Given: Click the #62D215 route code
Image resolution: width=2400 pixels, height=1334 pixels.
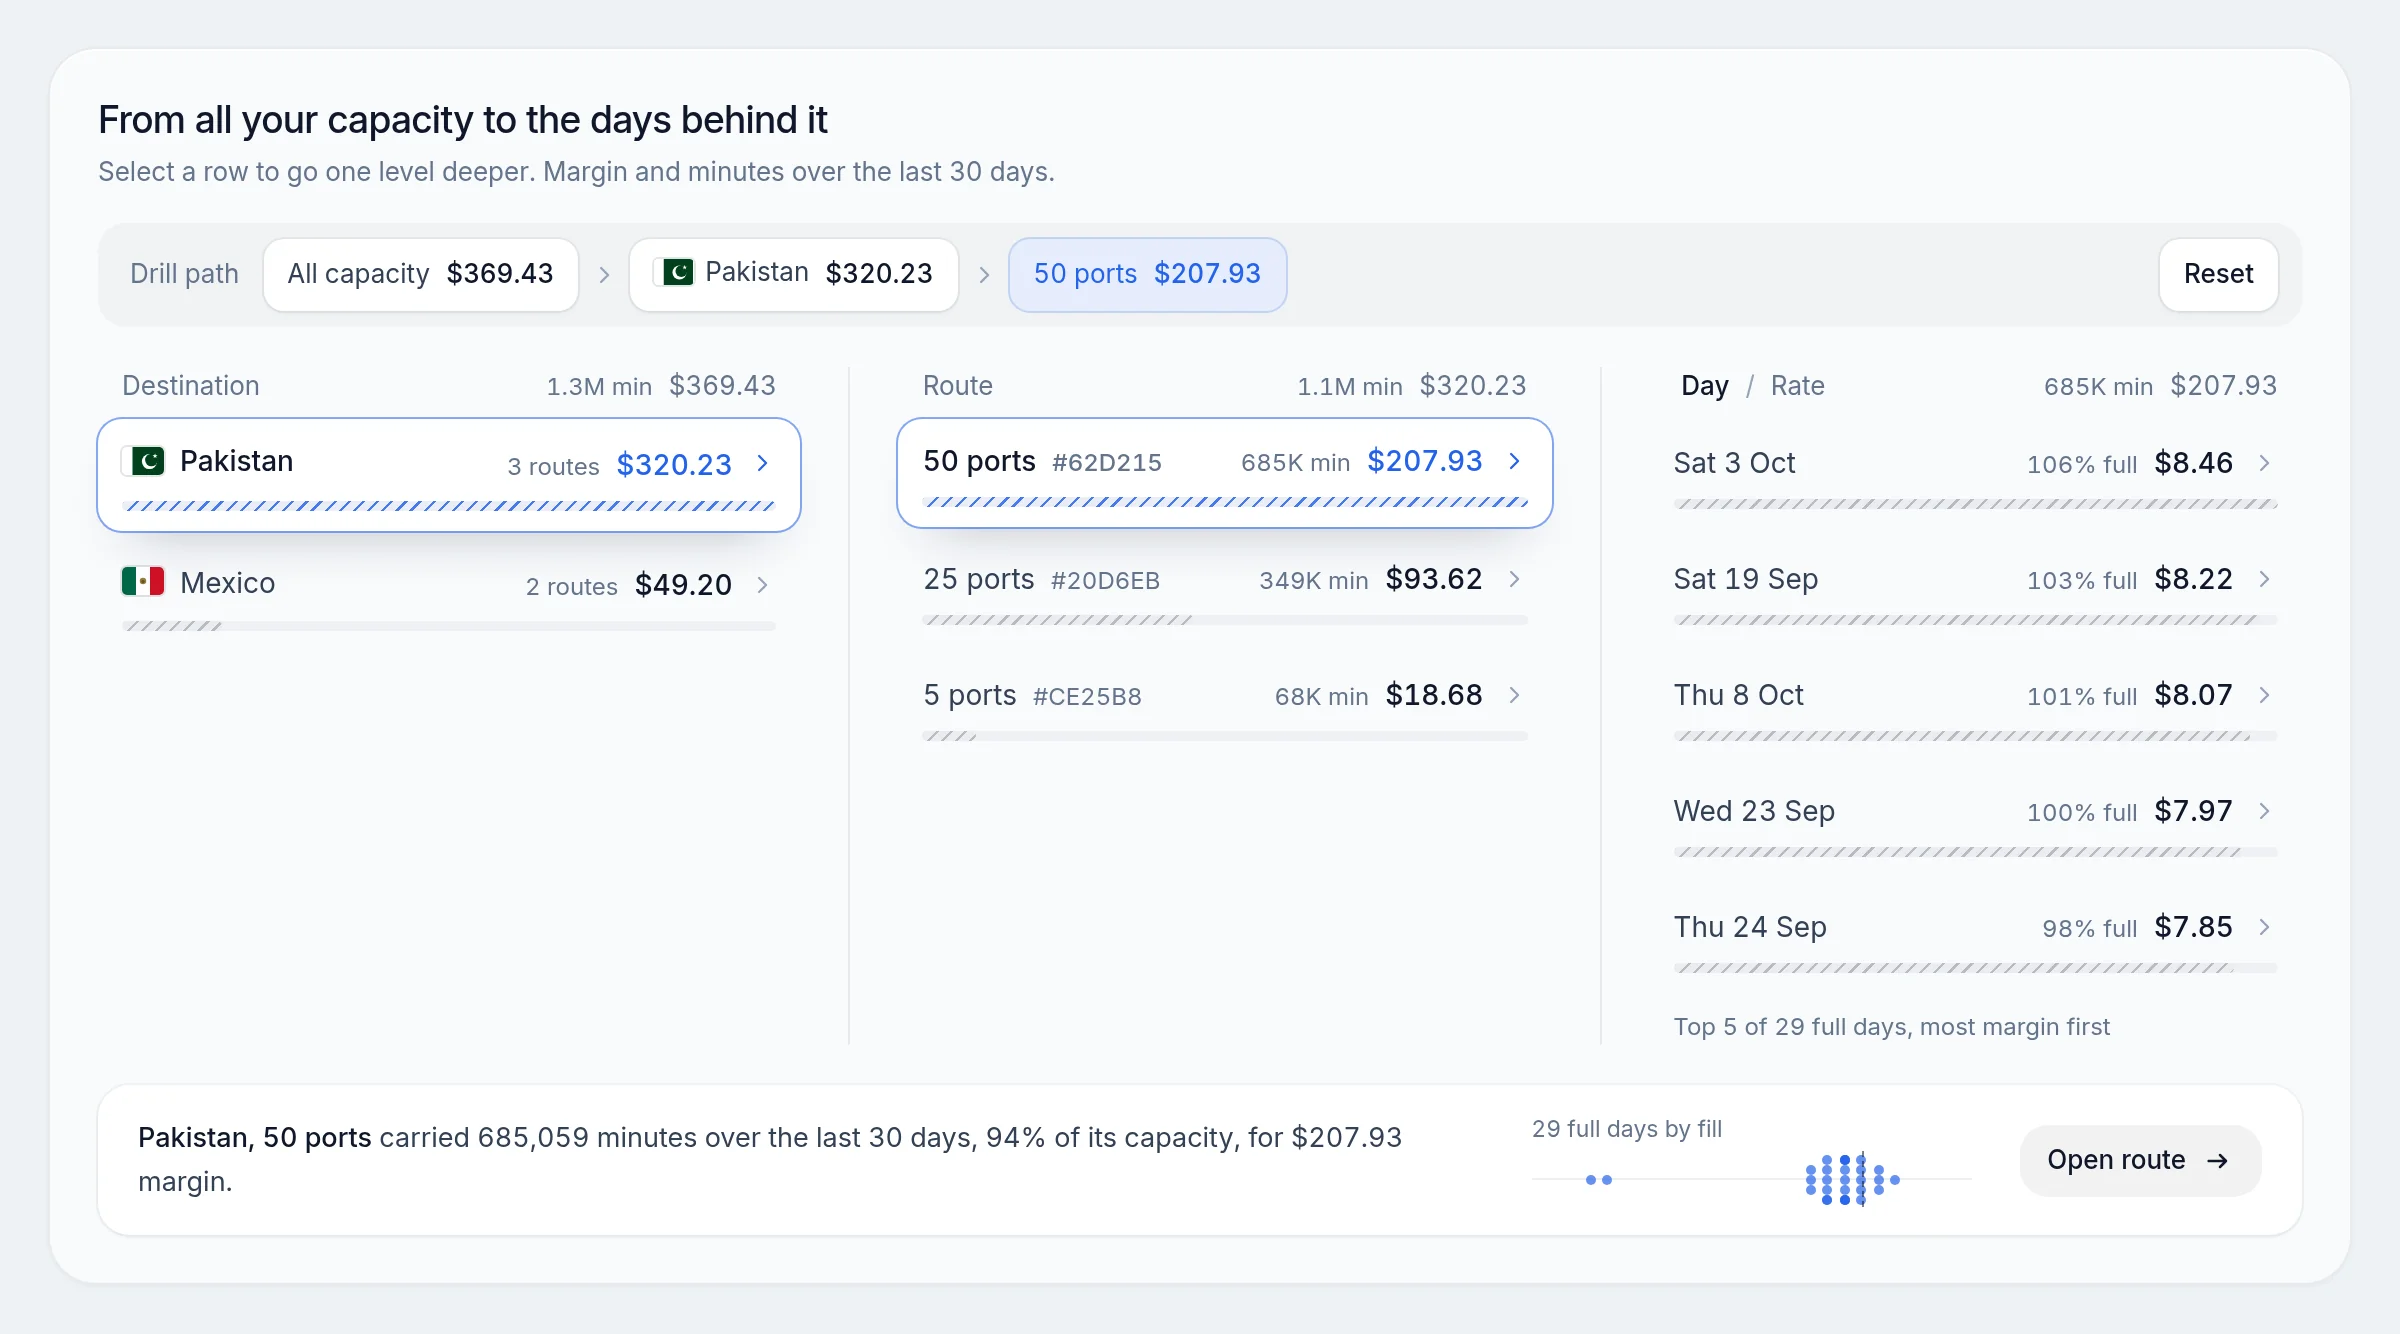Looking at the screenshot, I should click(1106, 463).
